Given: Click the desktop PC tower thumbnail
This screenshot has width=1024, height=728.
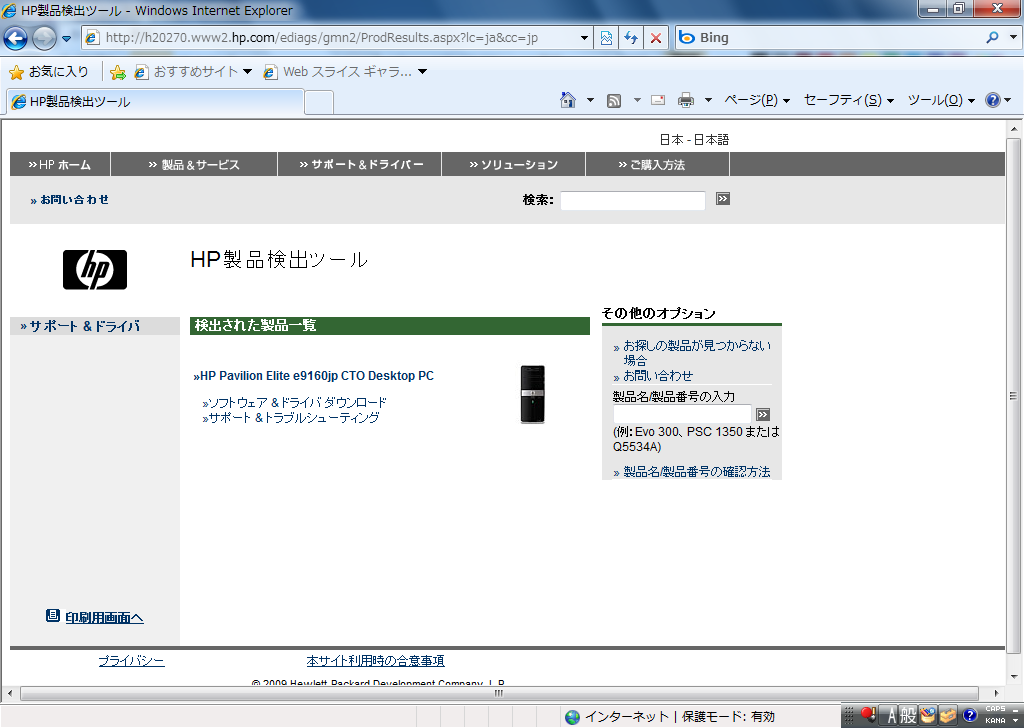Looking at the screenshot, I should point(532,394).
